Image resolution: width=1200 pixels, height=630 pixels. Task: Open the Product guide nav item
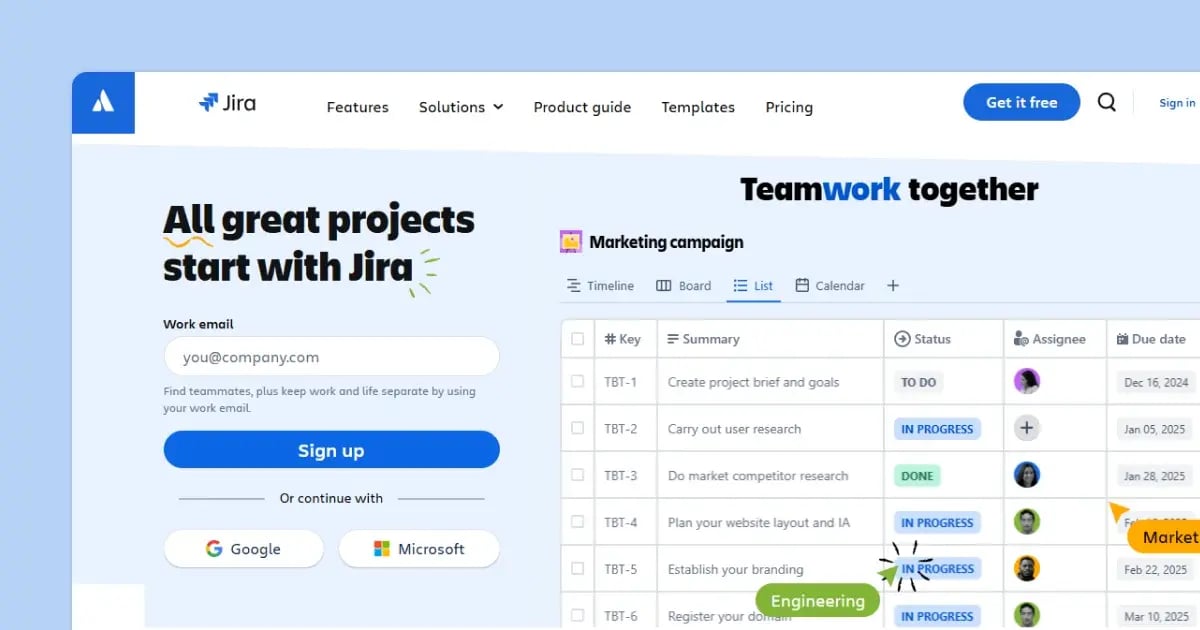point(582,107)
